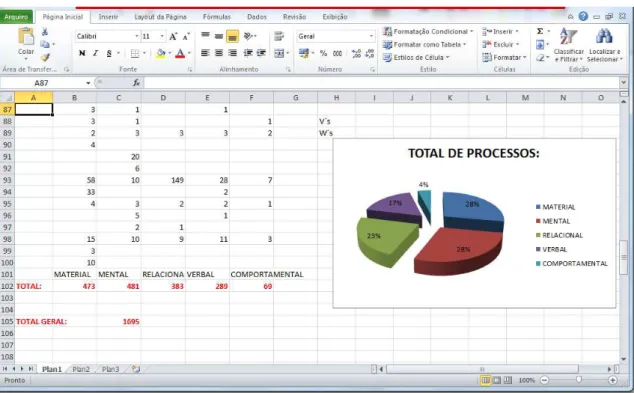Click Classificar e Filtrar button
634x393 pixels.
[568, 44]
